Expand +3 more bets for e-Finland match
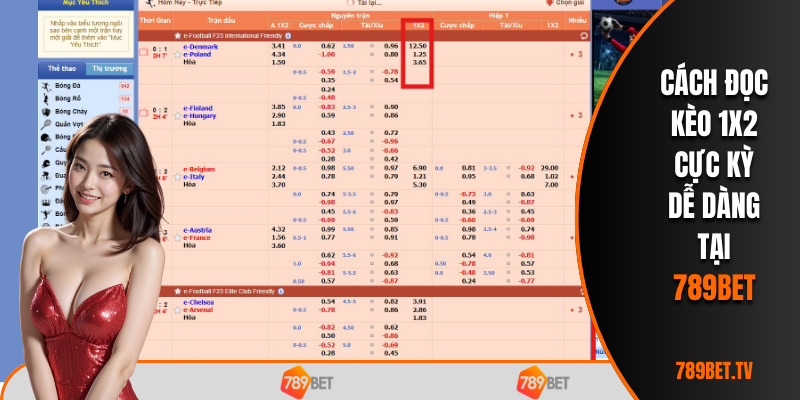Viewport: 800px width, 400px height. point(577,116)
